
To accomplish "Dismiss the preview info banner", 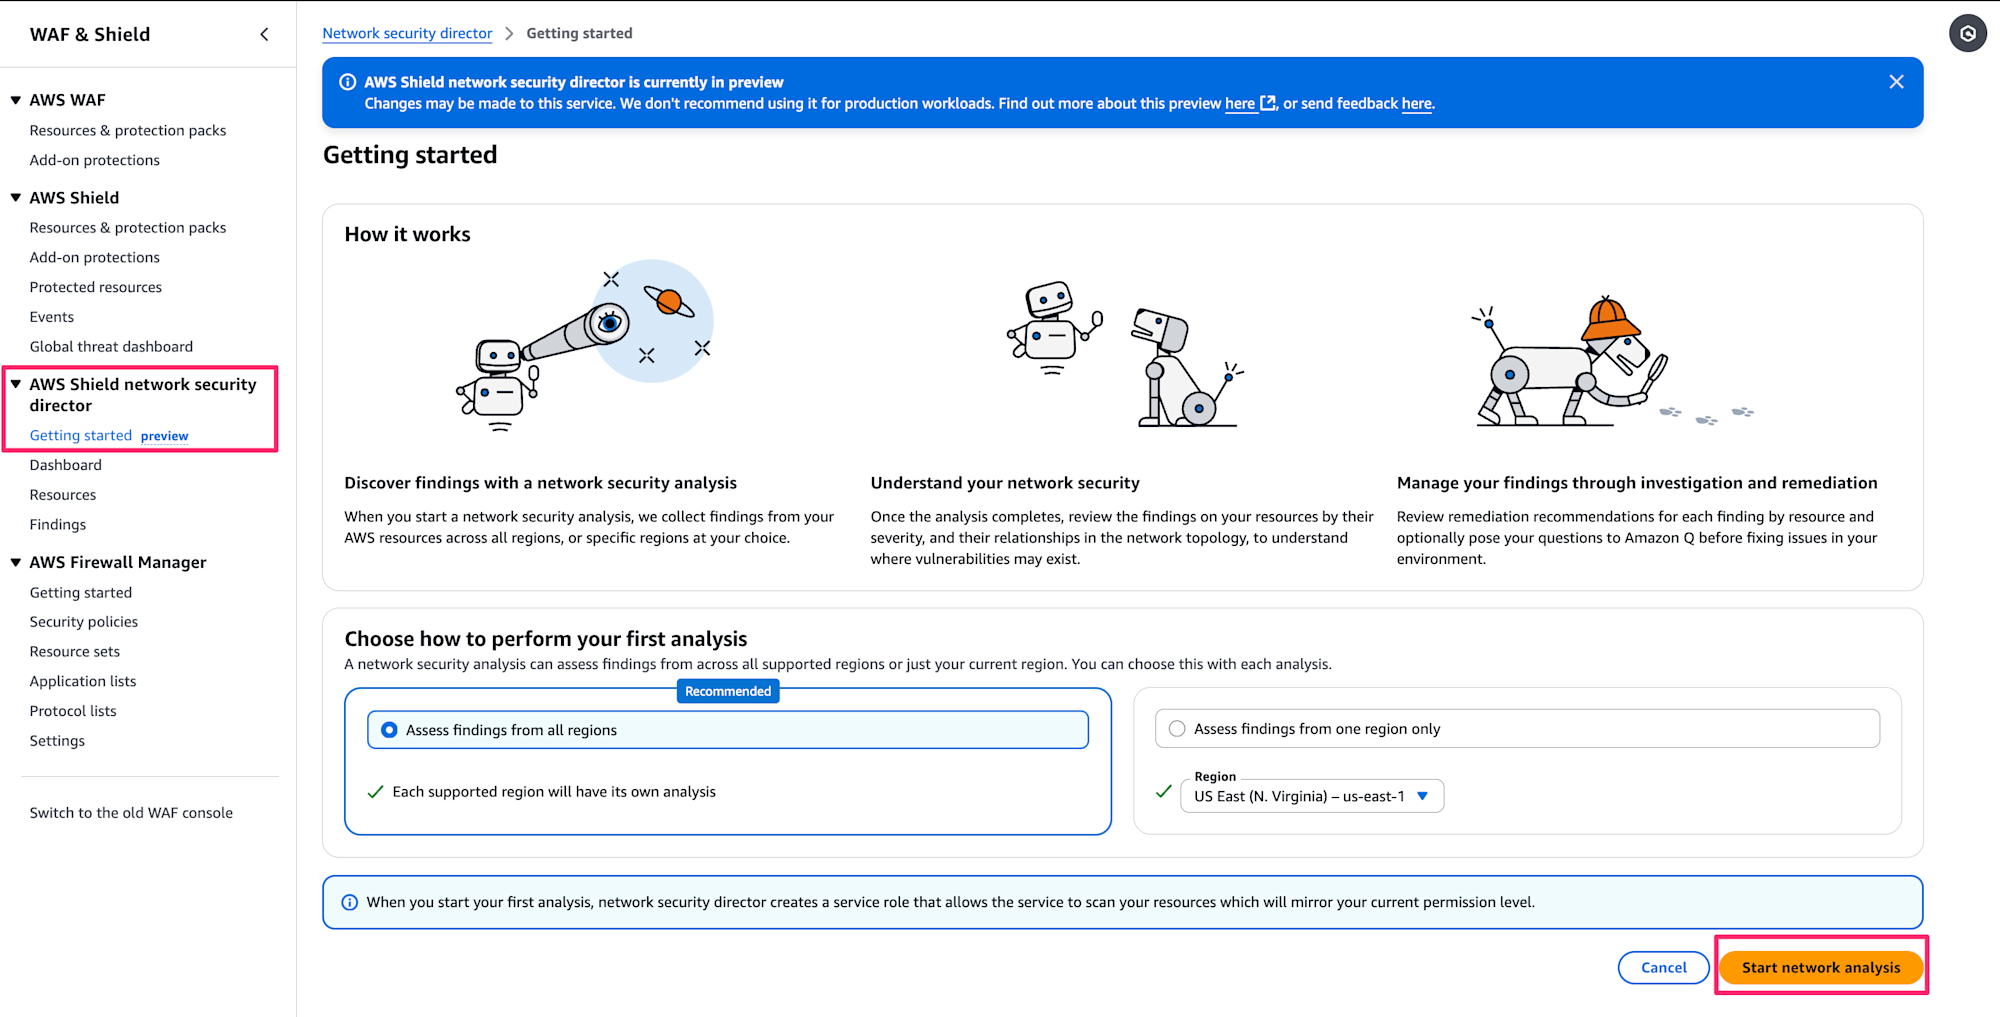I will pyautogui.click(x=1896, y=82).
